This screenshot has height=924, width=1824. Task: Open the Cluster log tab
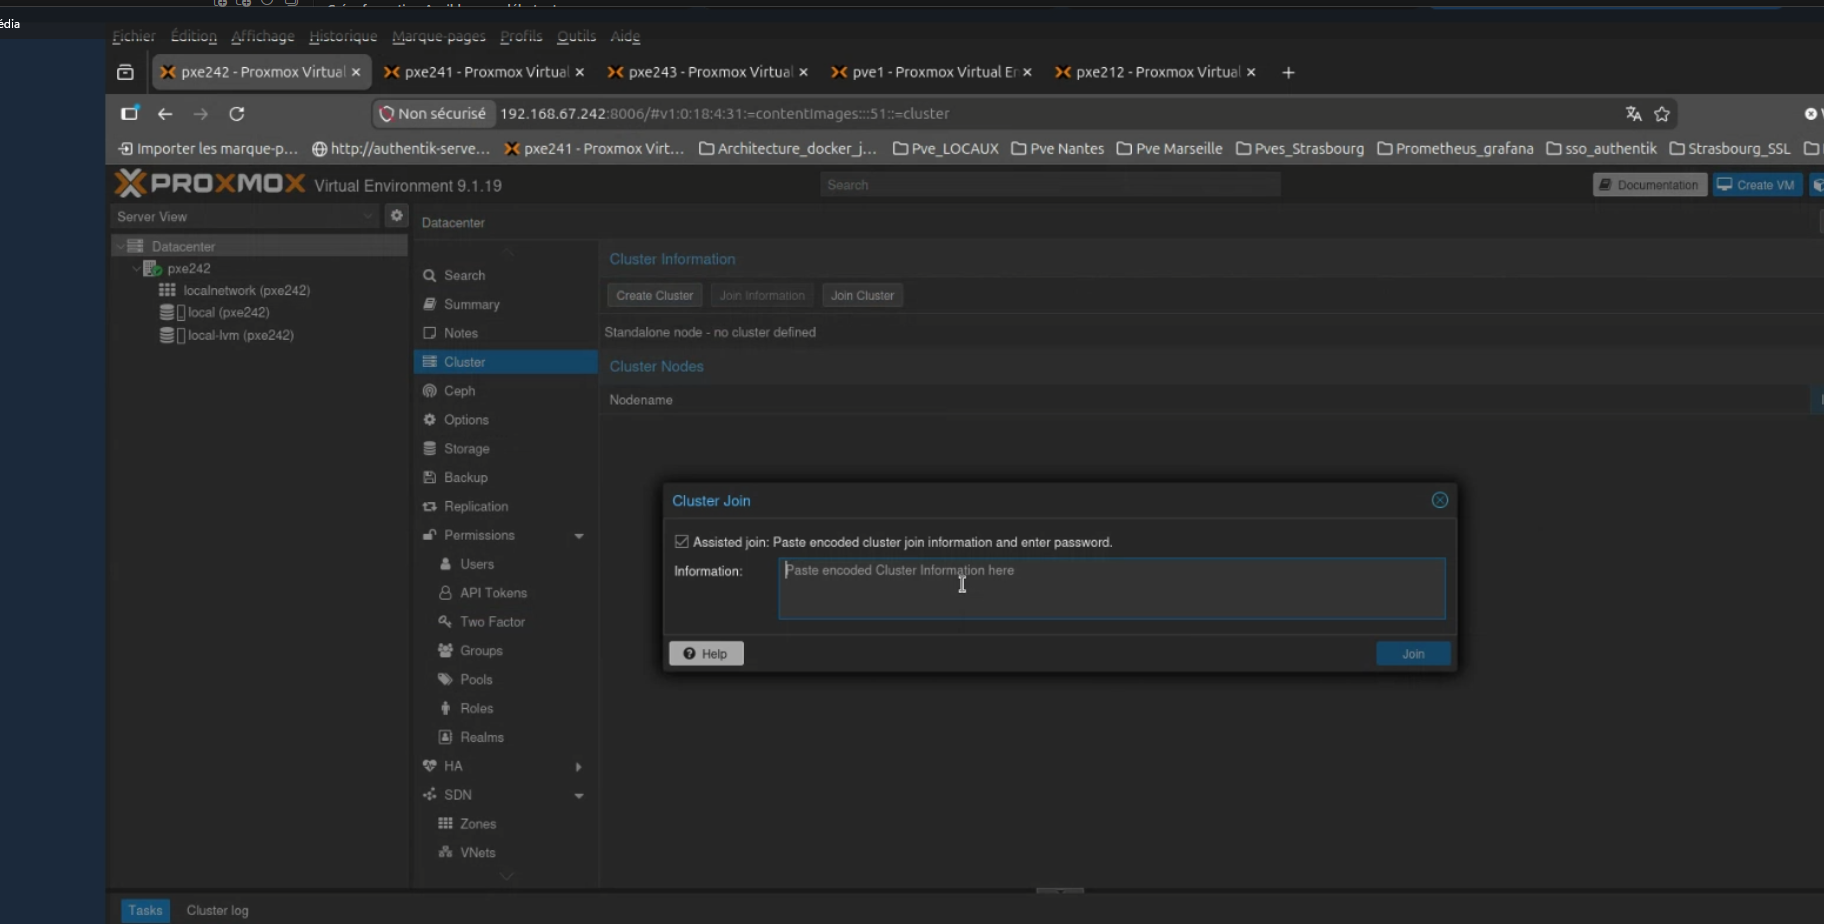point(218,911)
